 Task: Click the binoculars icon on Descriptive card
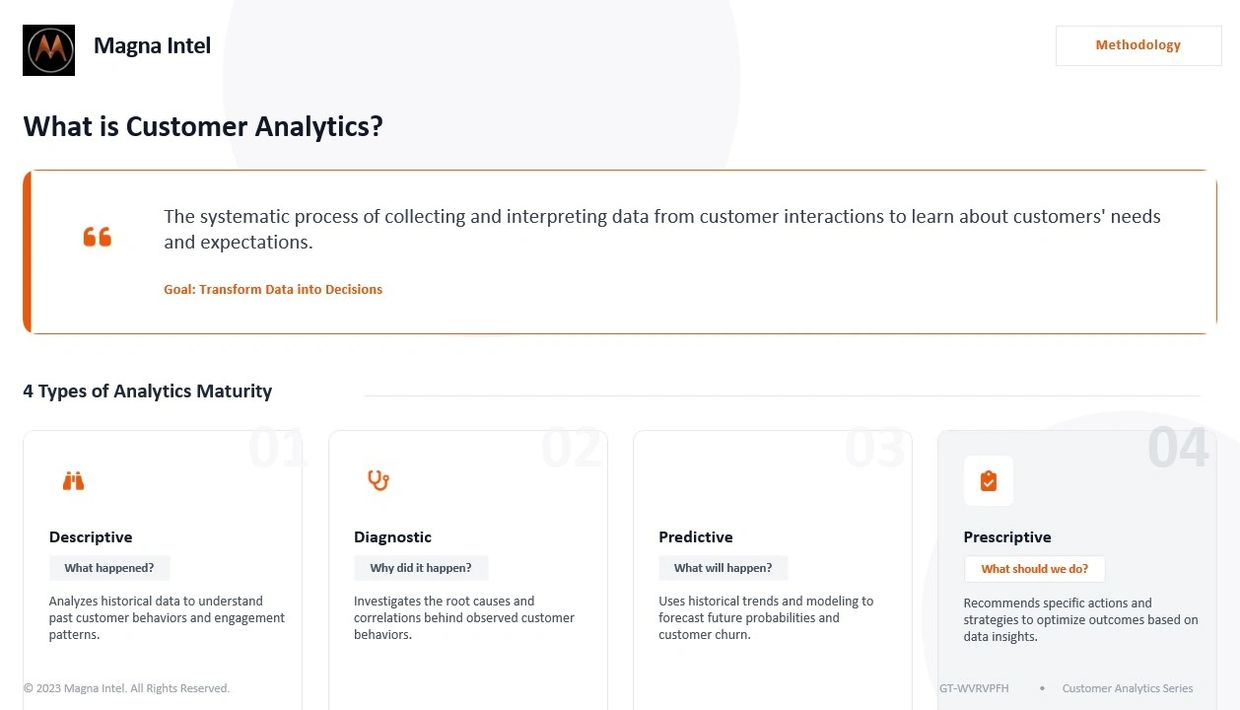coord(73,481)
